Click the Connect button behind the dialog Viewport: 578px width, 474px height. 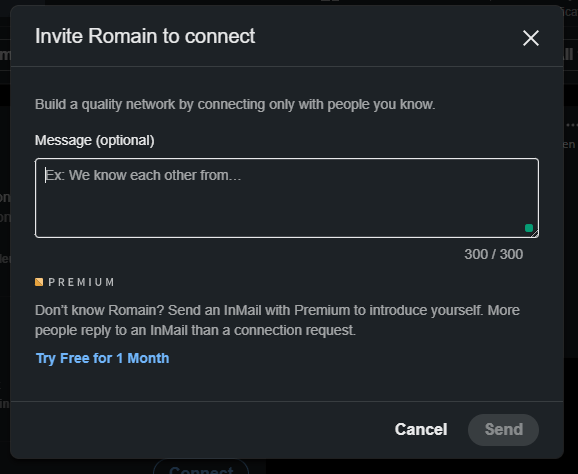(201, 468)
